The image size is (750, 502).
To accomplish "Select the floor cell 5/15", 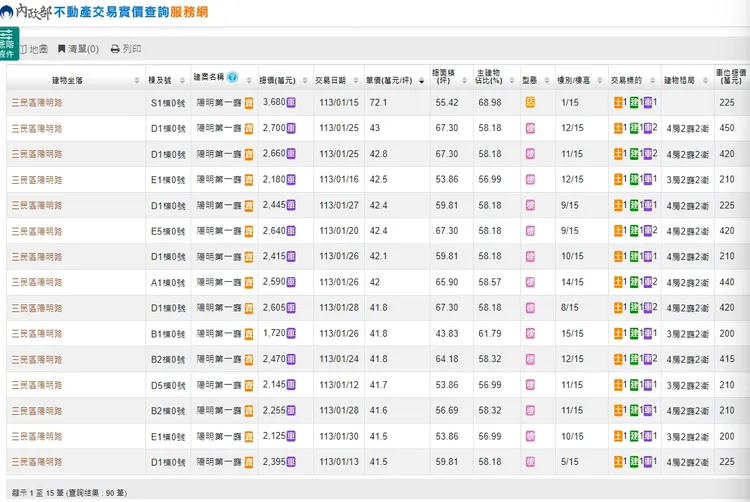I will tap(570, 461).
